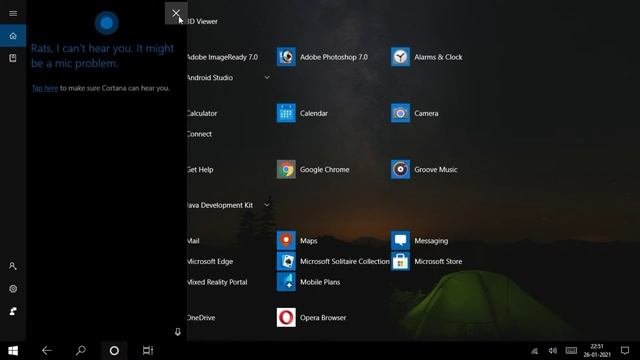Open the Mail entry
Screen dimensions: 640x360
pyautogui.click(x=193, y=241)
